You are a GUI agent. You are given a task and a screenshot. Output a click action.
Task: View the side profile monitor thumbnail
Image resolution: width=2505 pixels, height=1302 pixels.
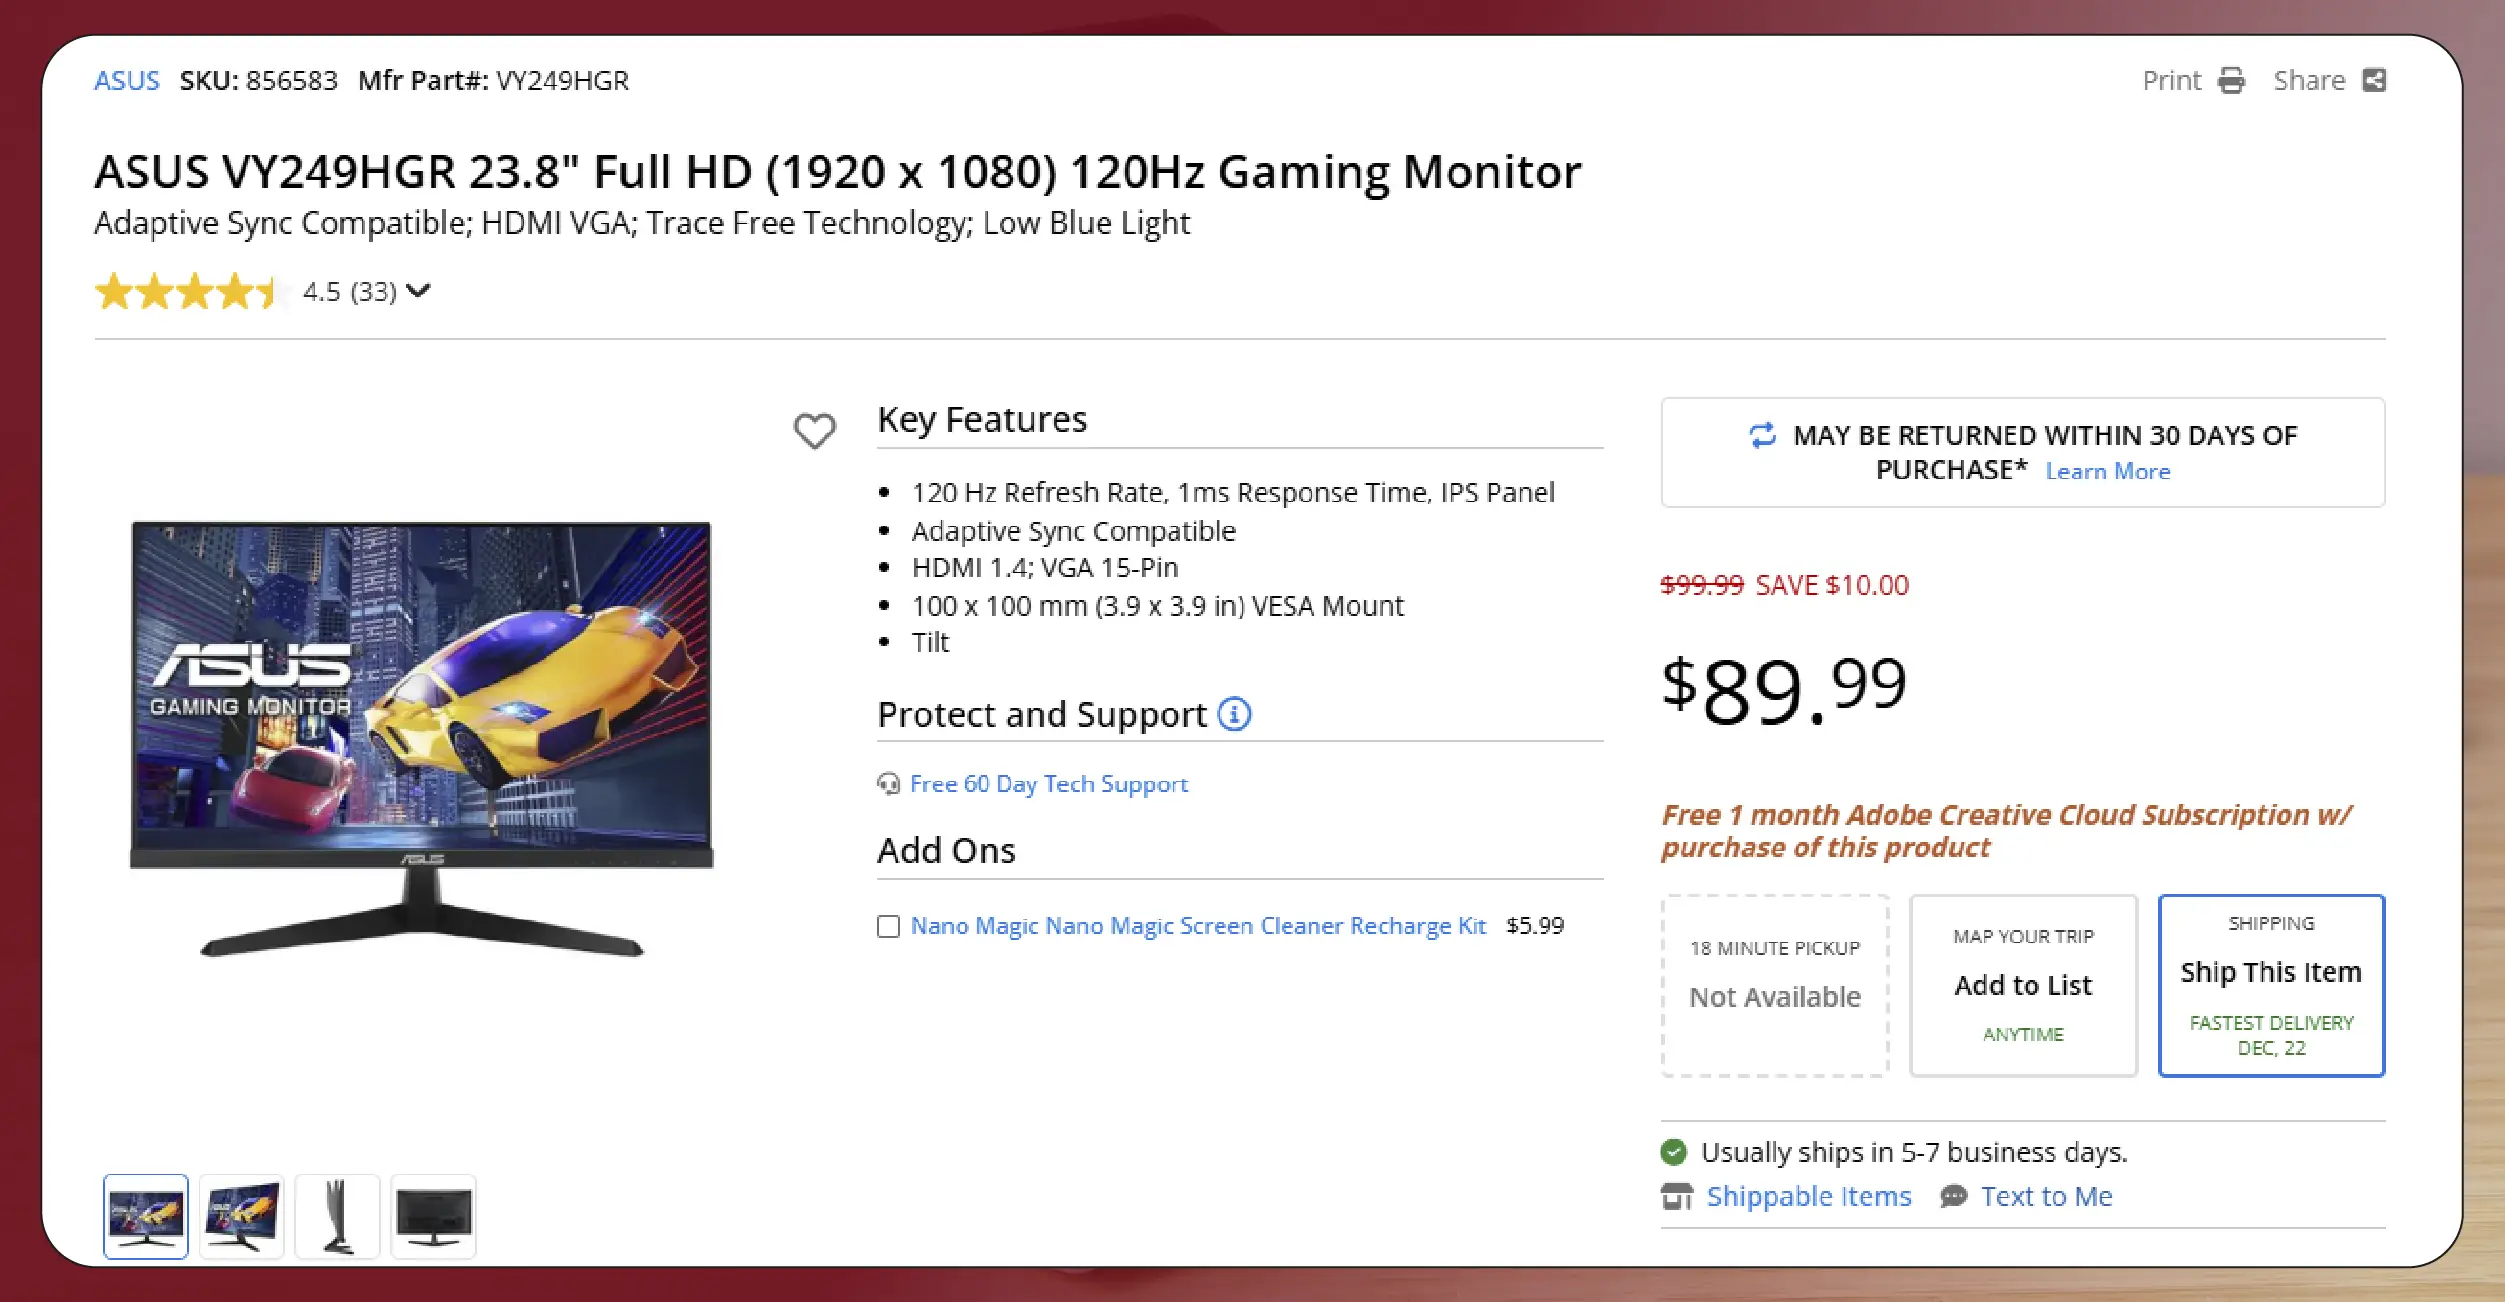tap(337, 1216)
